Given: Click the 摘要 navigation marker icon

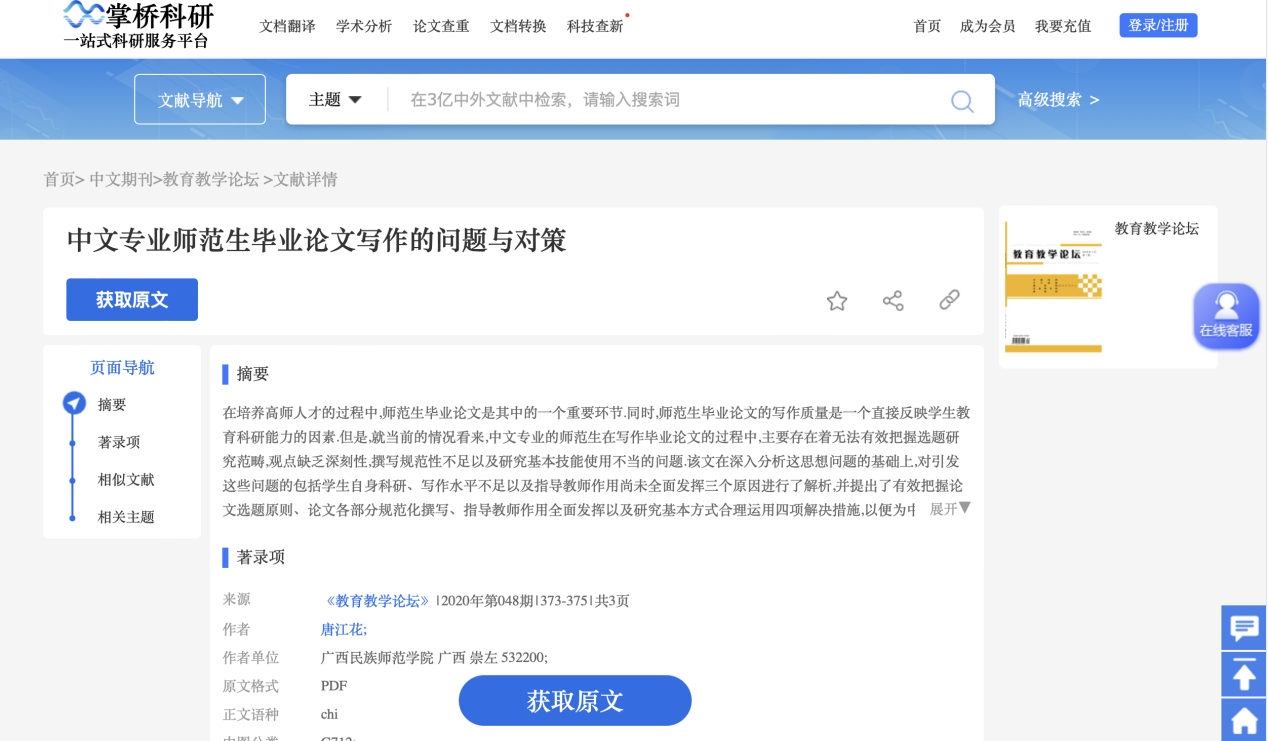Looking at the screenshot, I should (74, 403).
